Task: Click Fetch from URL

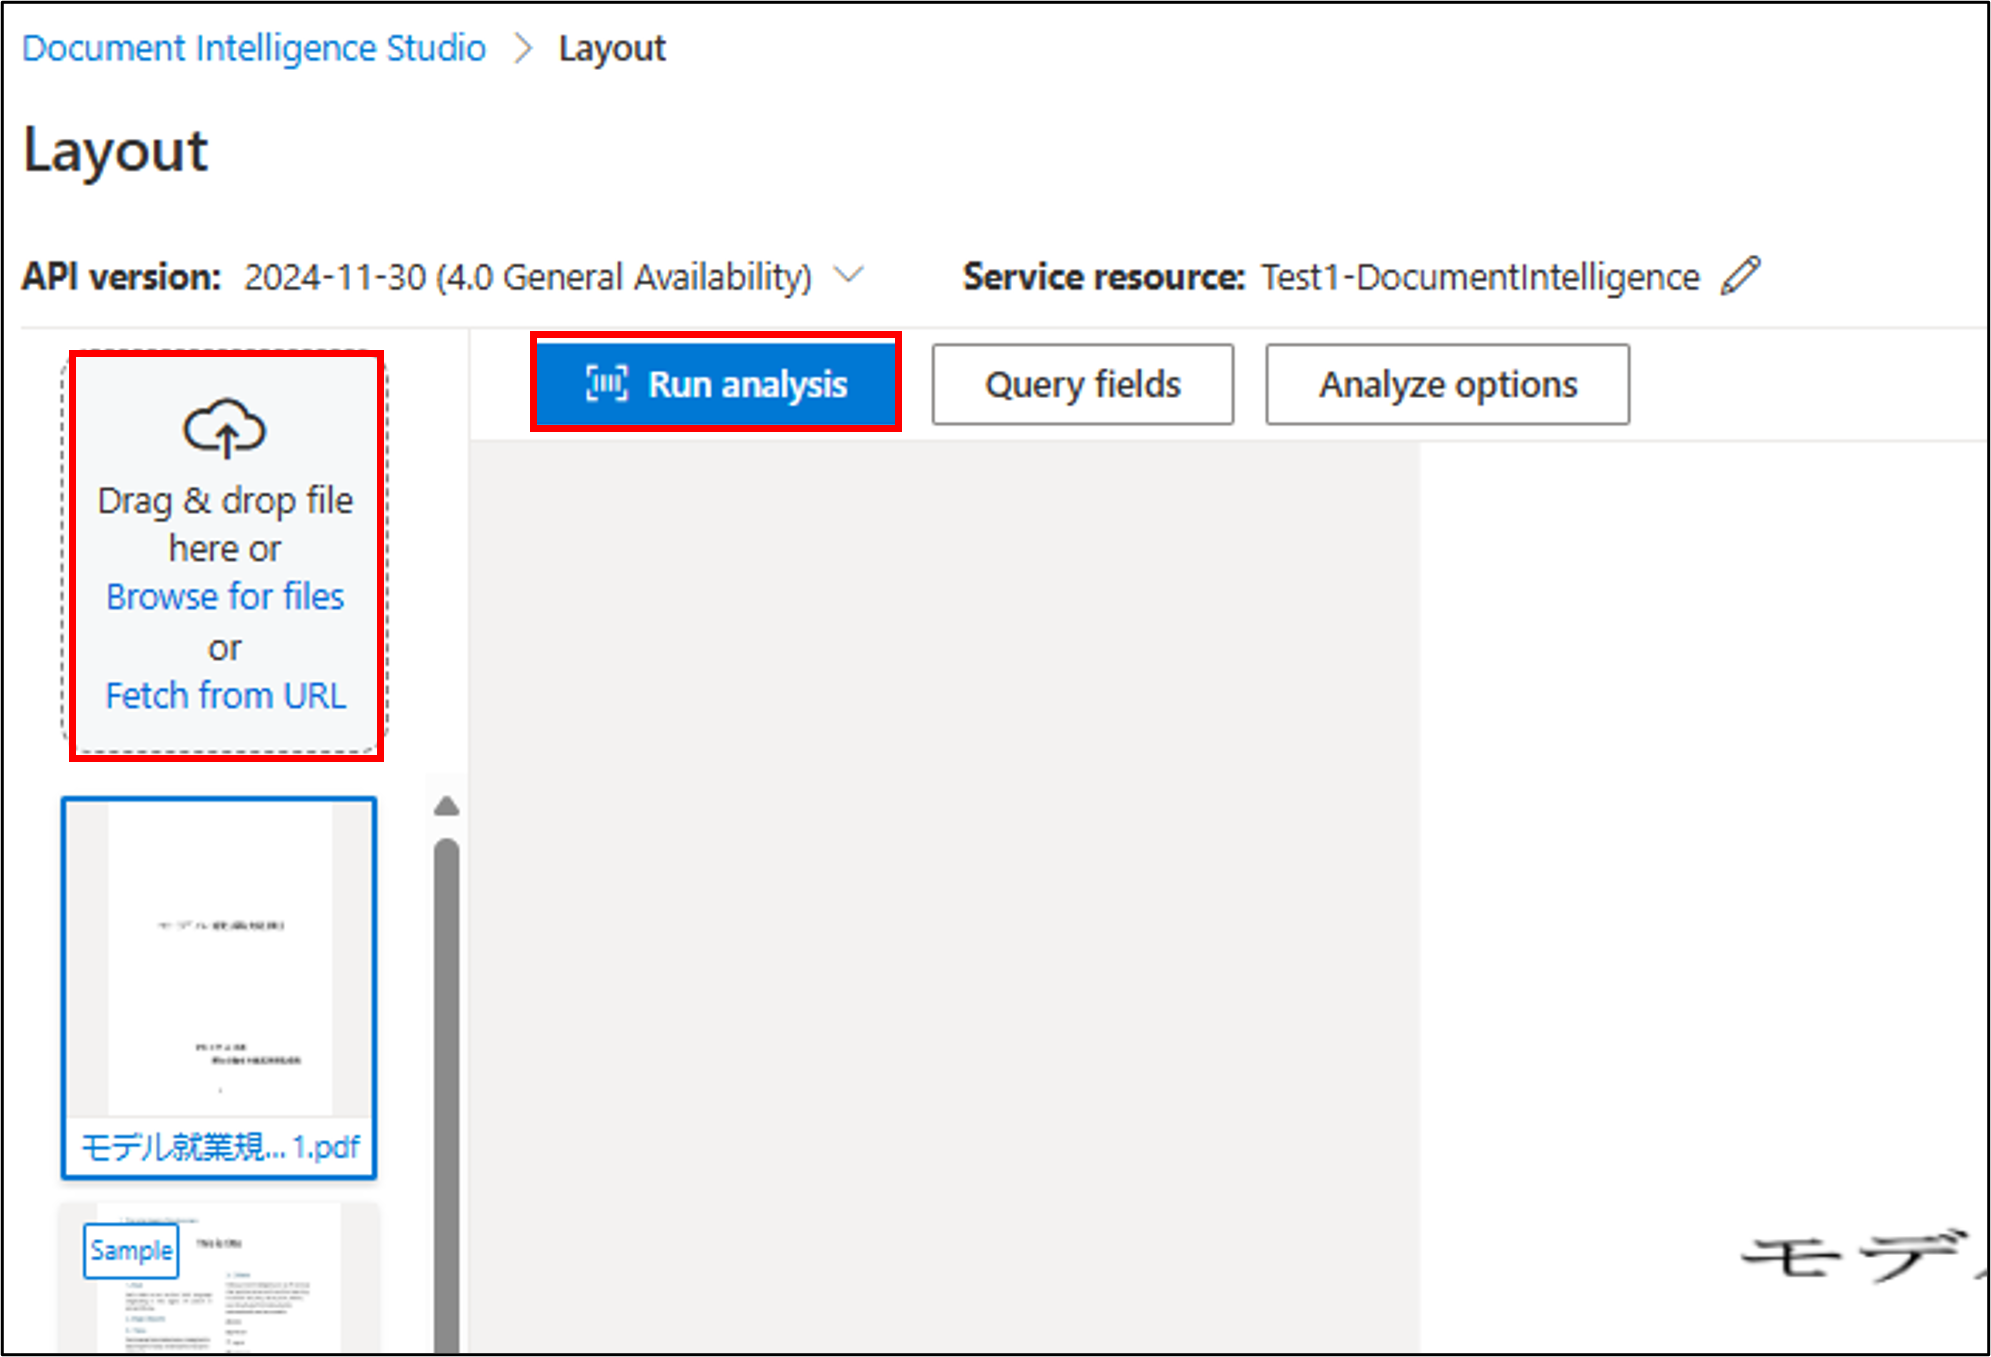Action: pos(225,695)
